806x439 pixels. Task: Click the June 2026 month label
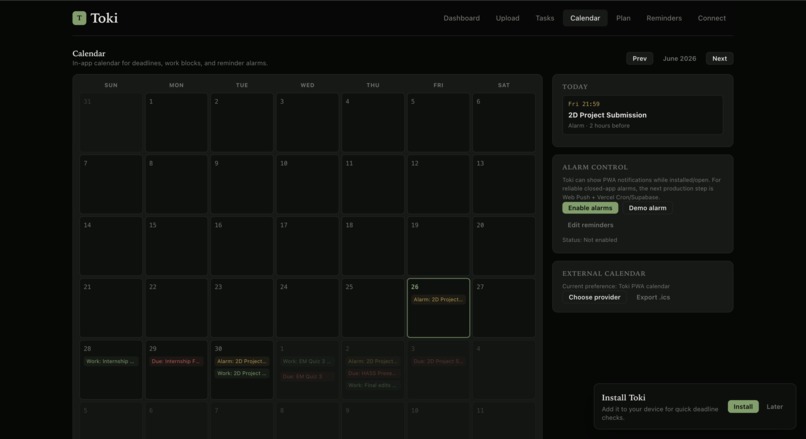point(679,59)
